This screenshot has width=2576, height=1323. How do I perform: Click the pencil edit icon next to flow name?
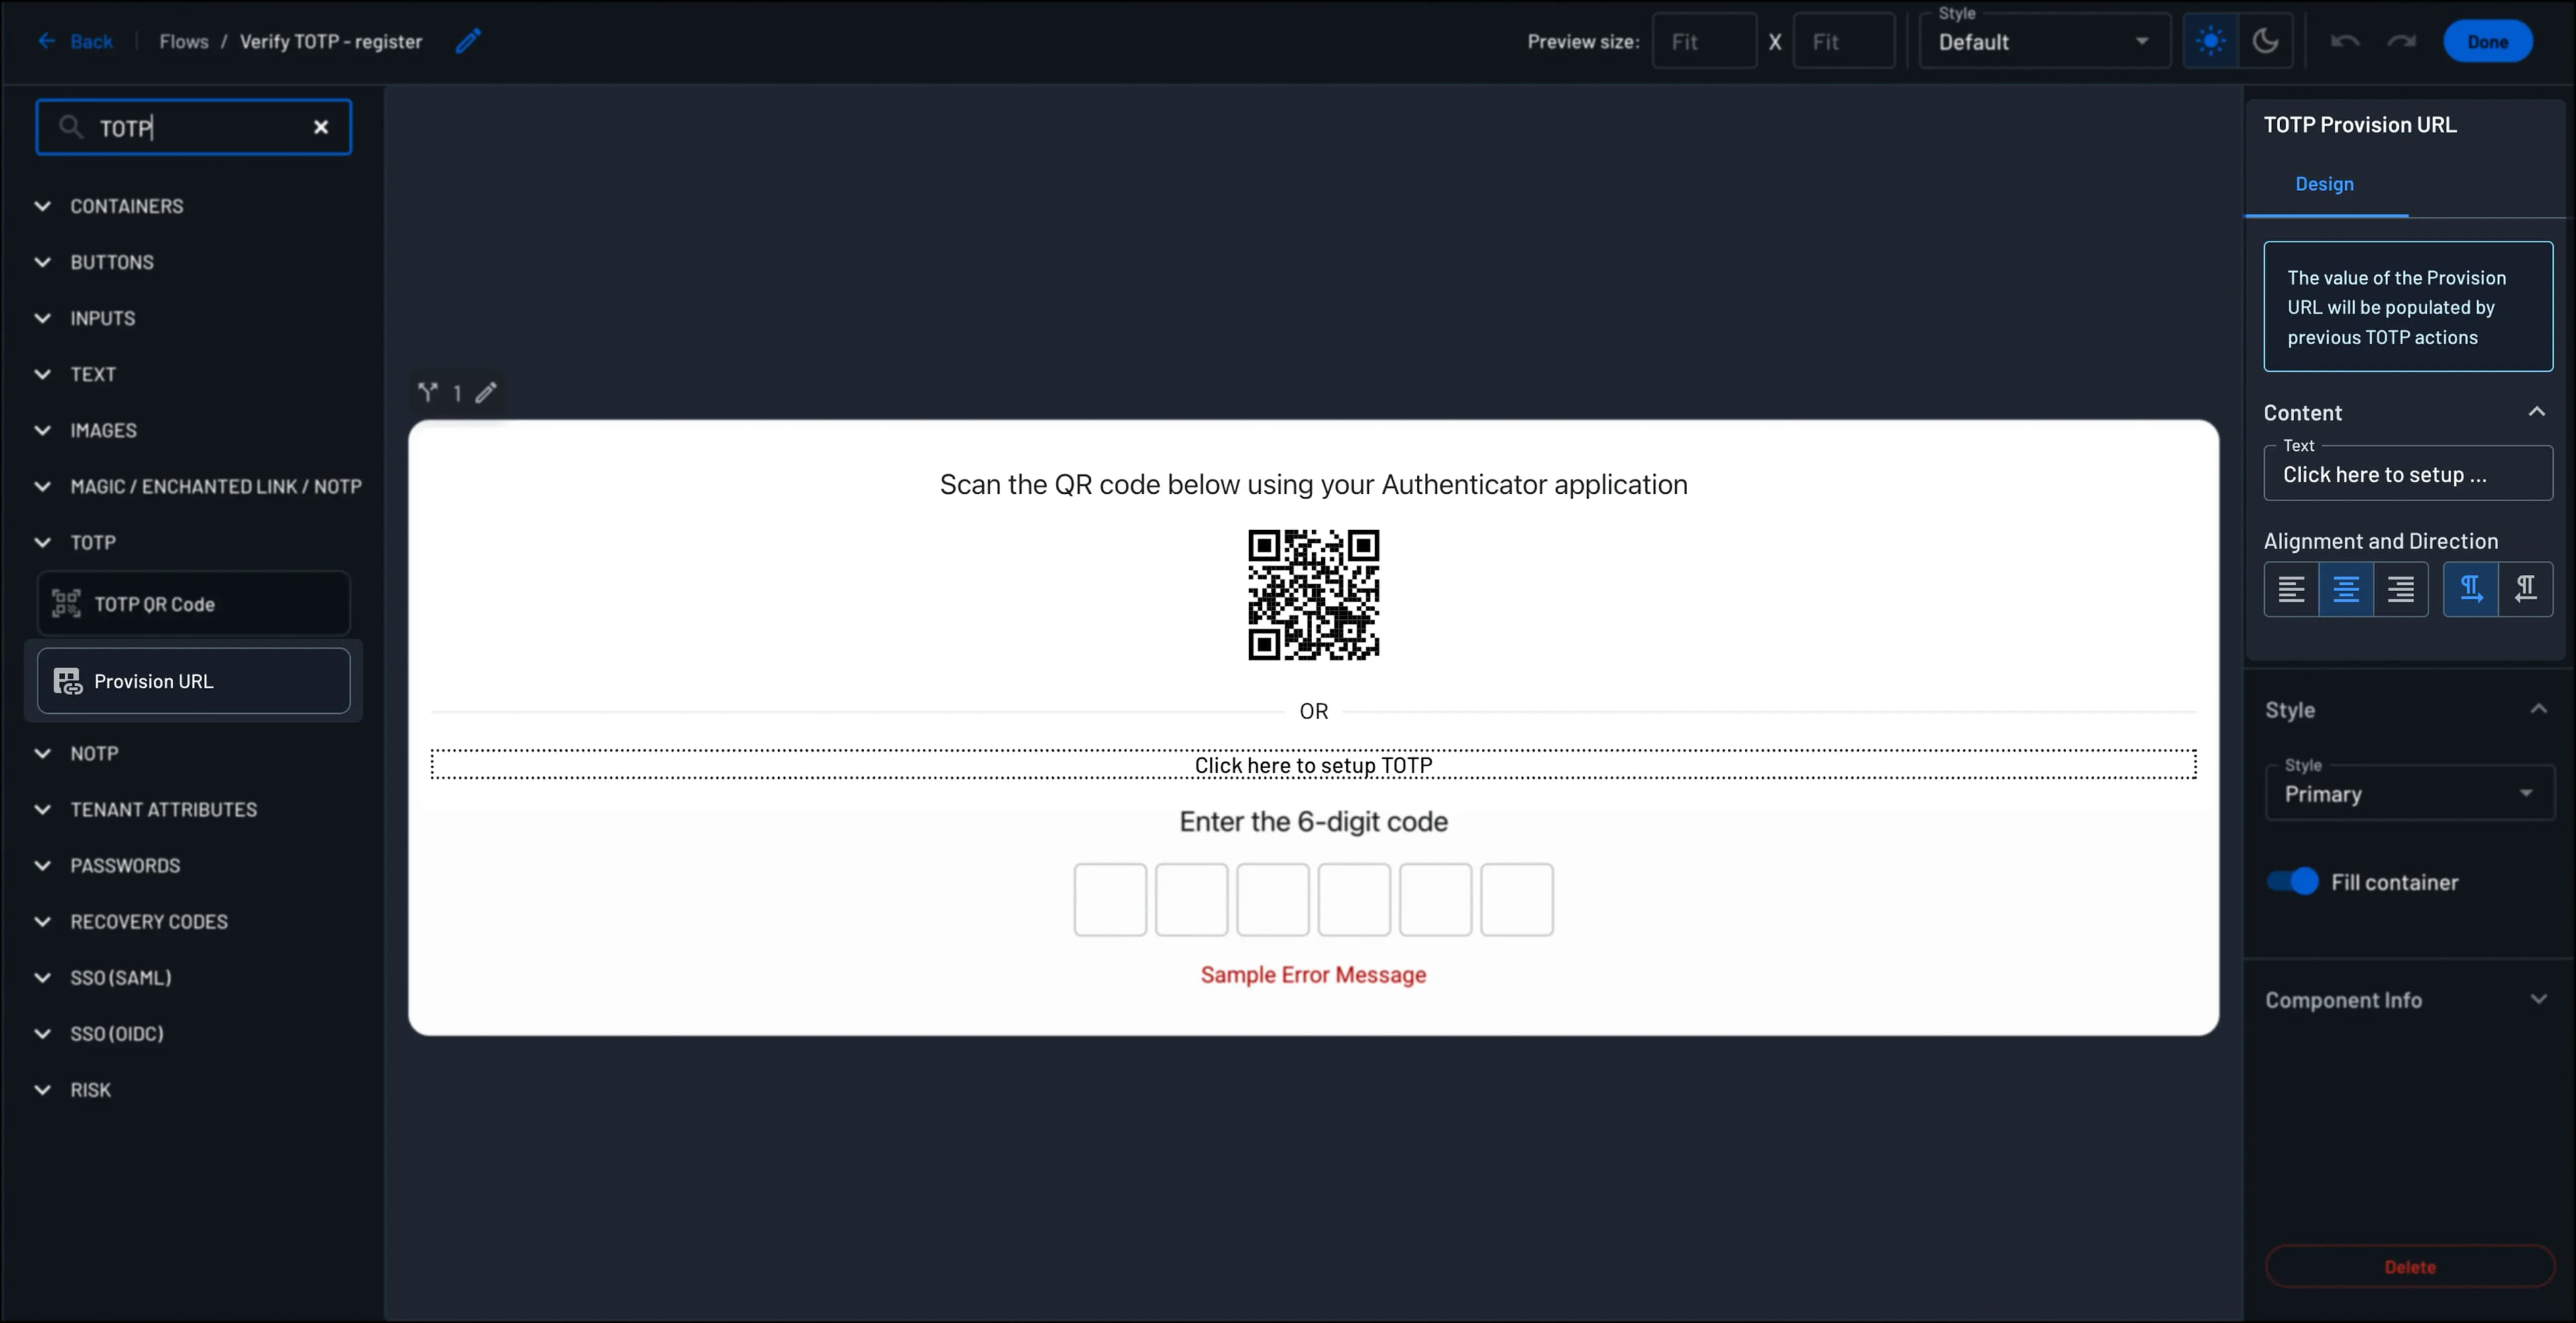468,41
